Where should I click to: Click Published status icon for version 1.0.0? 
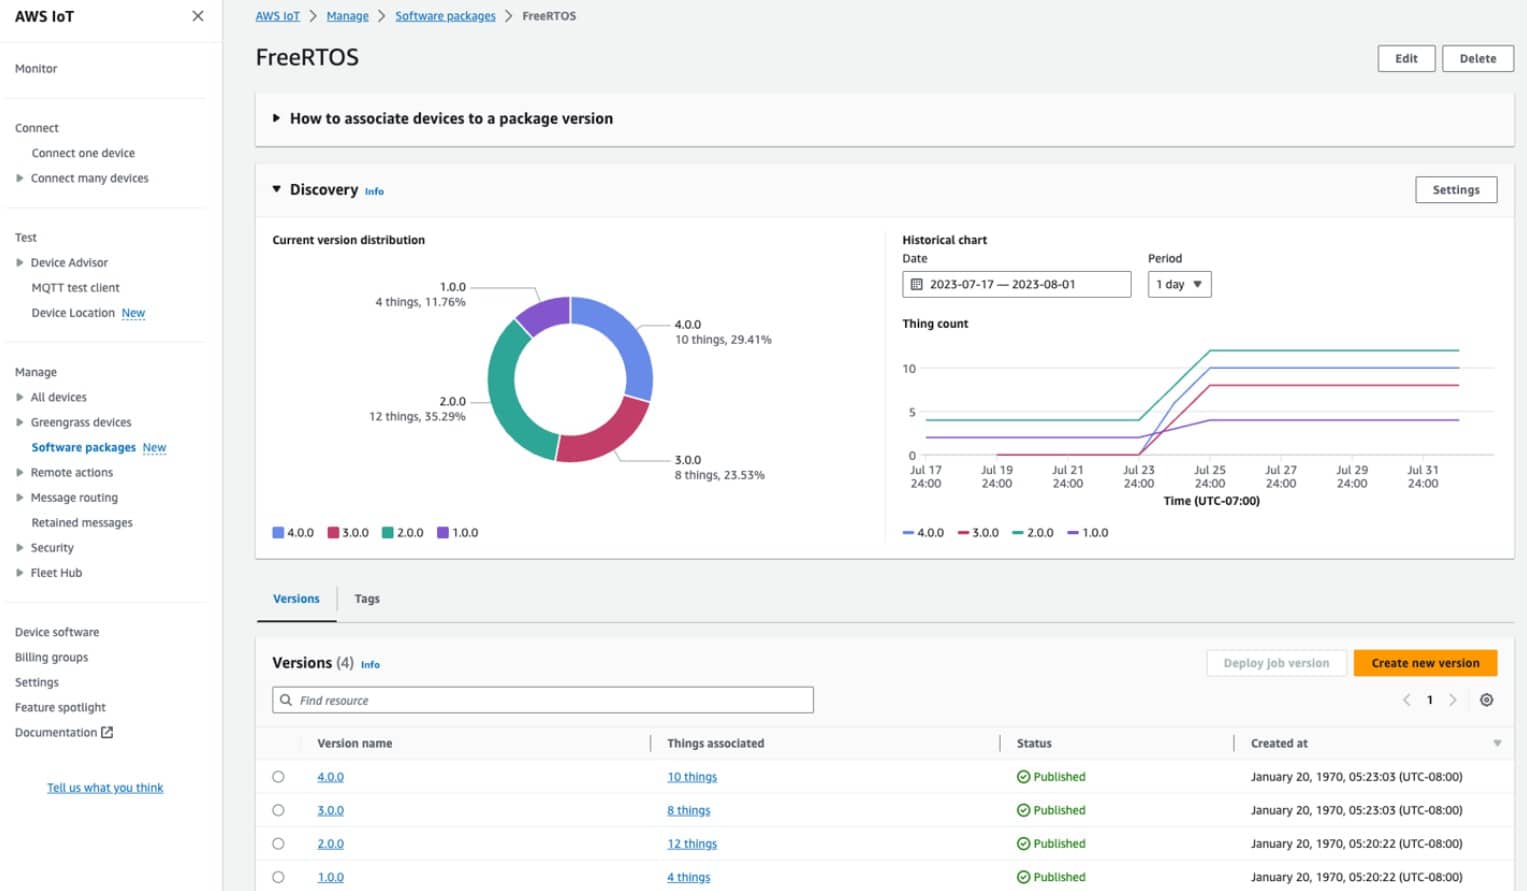[x=1023, y=877]
